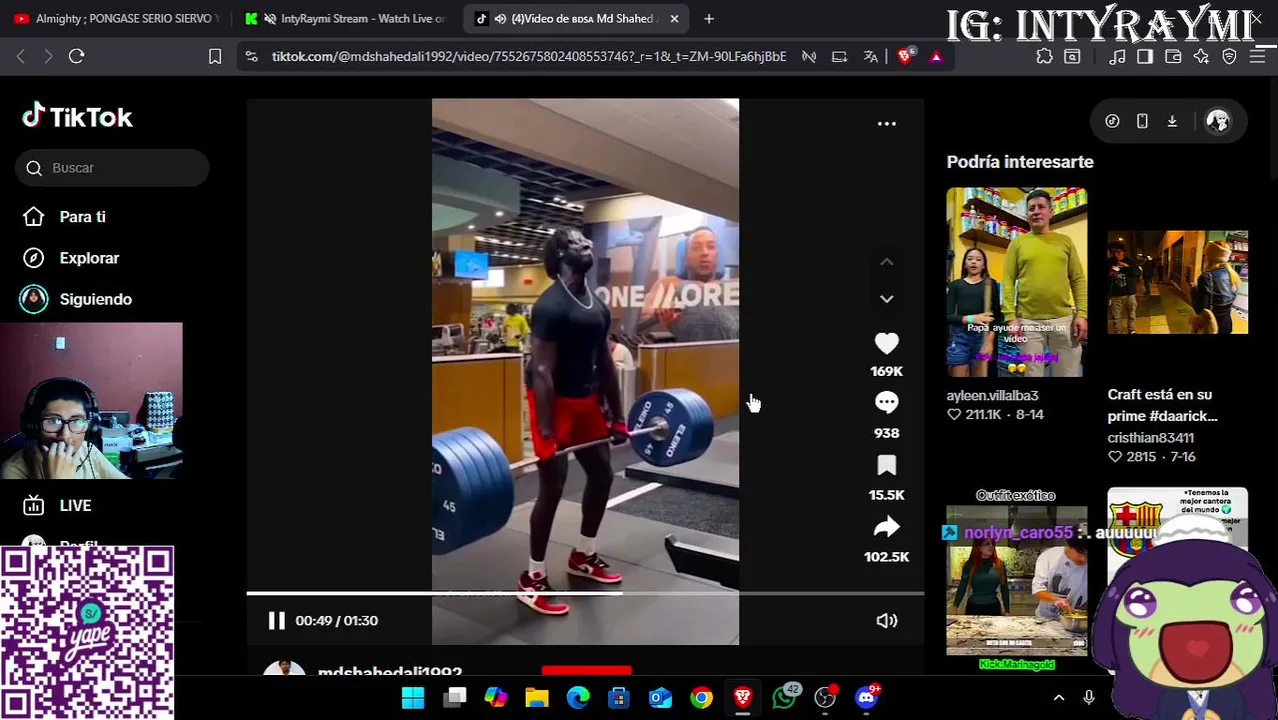1278x720 pixels.
Task: Close the TikTok video tab
Action: 674,19
